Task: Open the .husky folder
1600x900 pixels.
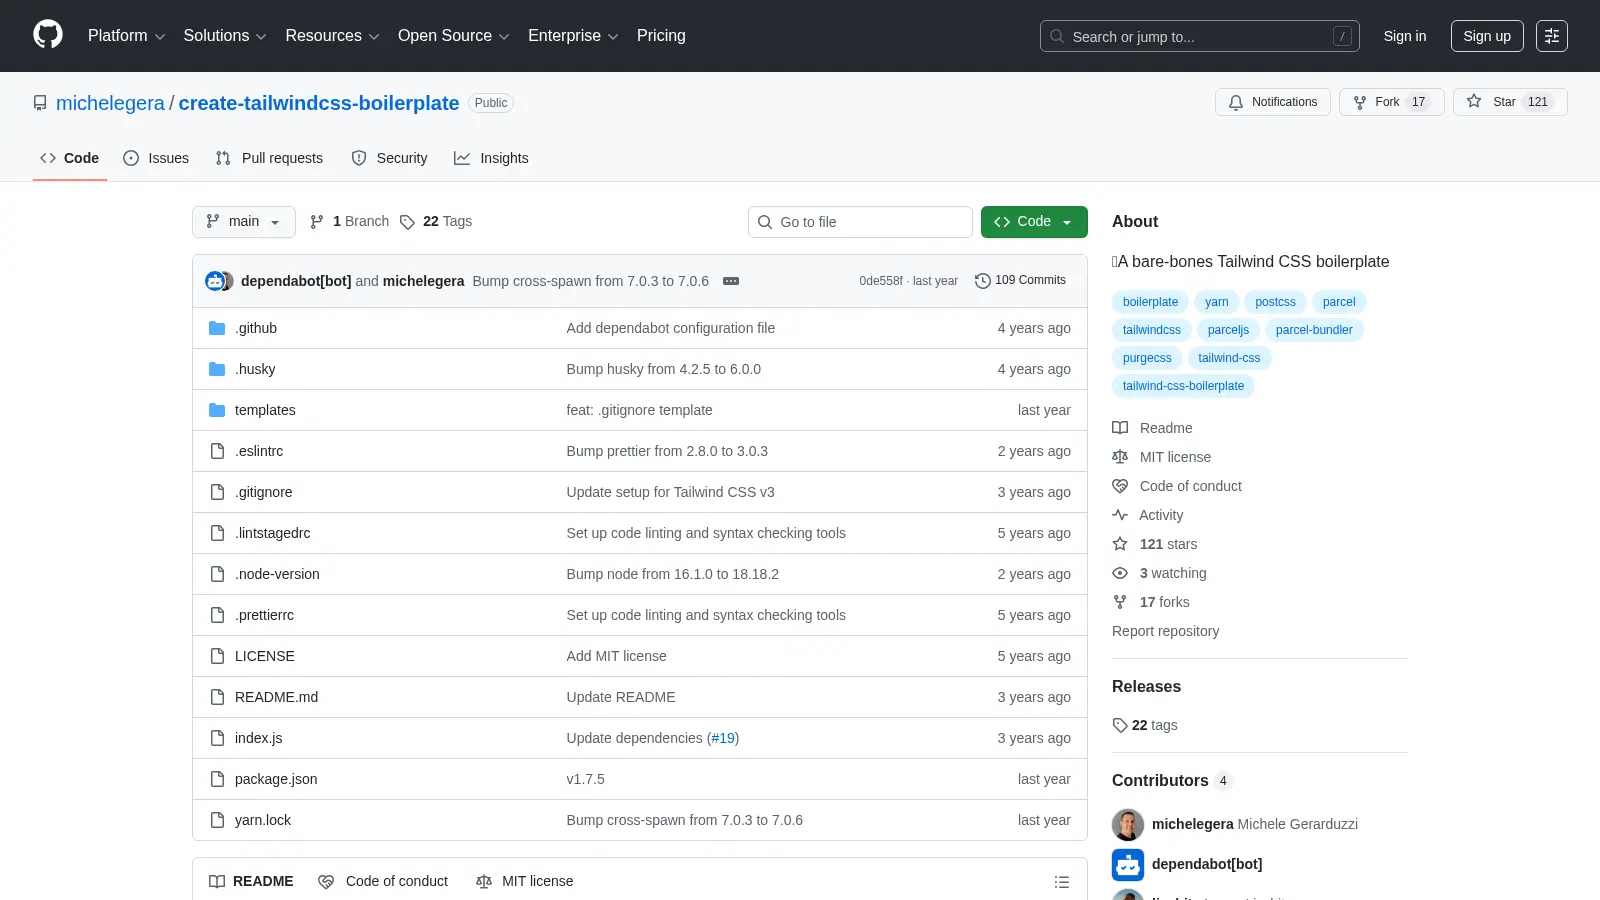Action: [255, 369]
